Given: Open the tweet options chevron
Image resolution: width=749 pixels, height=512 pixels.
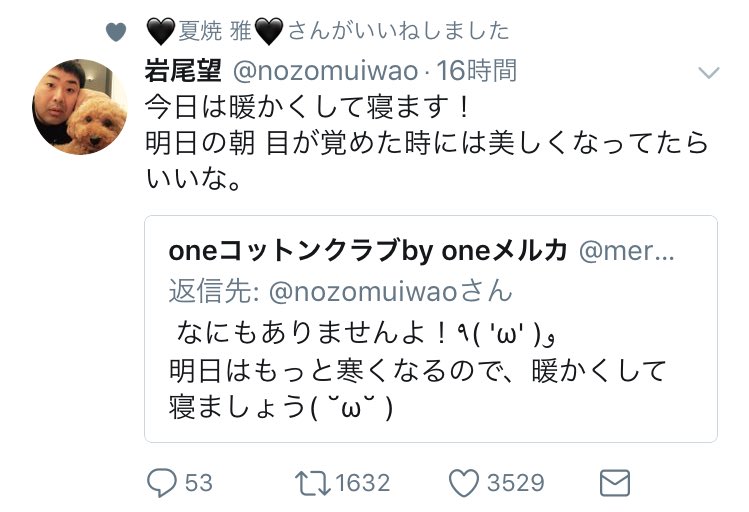Looking at the screenshot, I should click(x=708, y=73).
